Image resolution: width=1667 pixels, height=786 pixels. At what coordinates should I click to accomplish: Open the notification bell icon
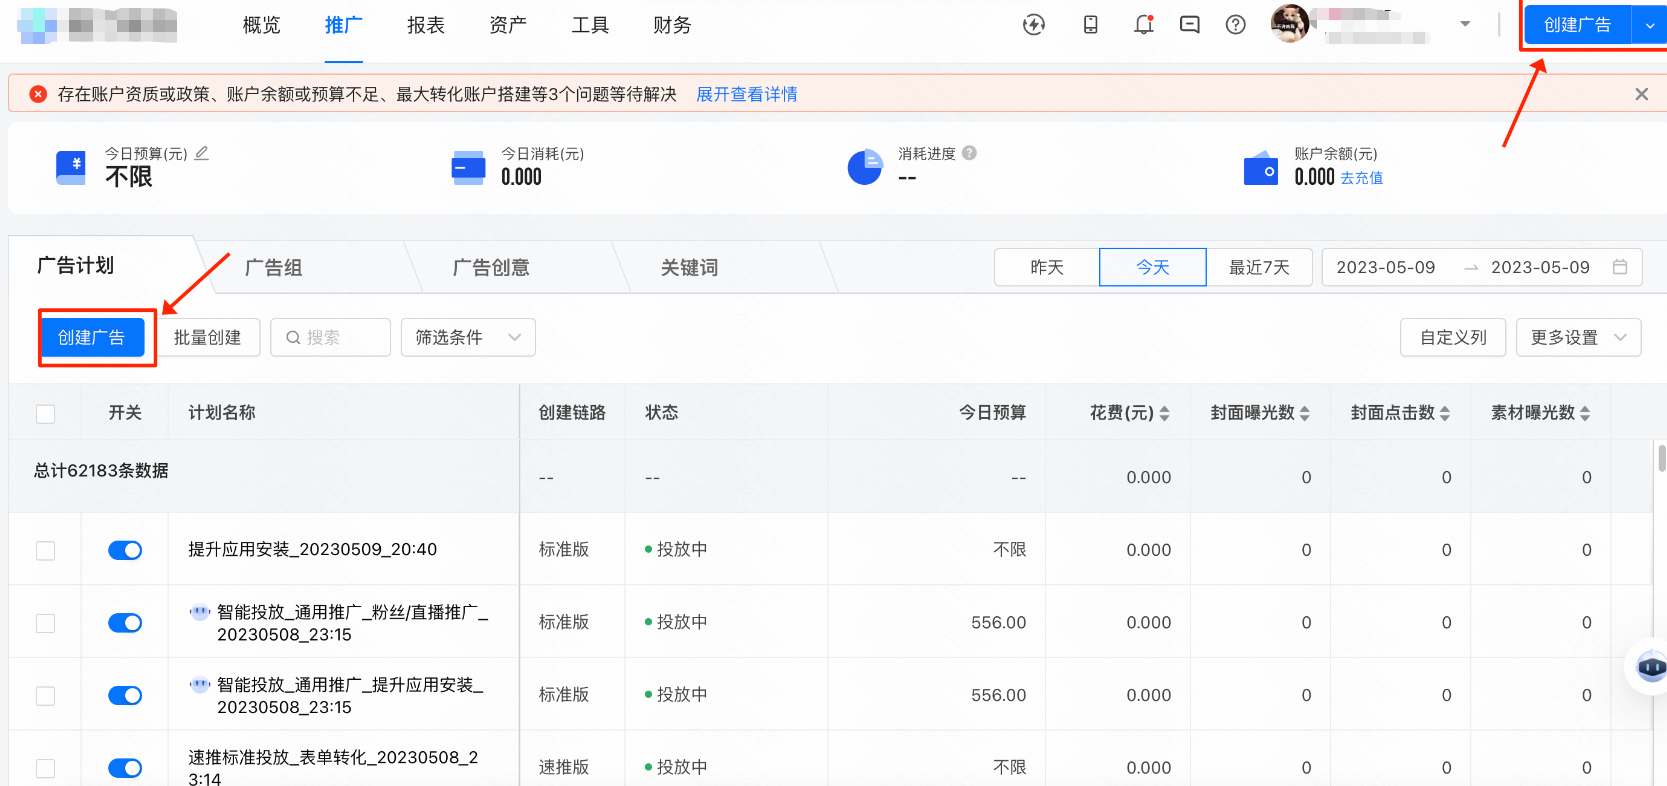point(1144,25)
